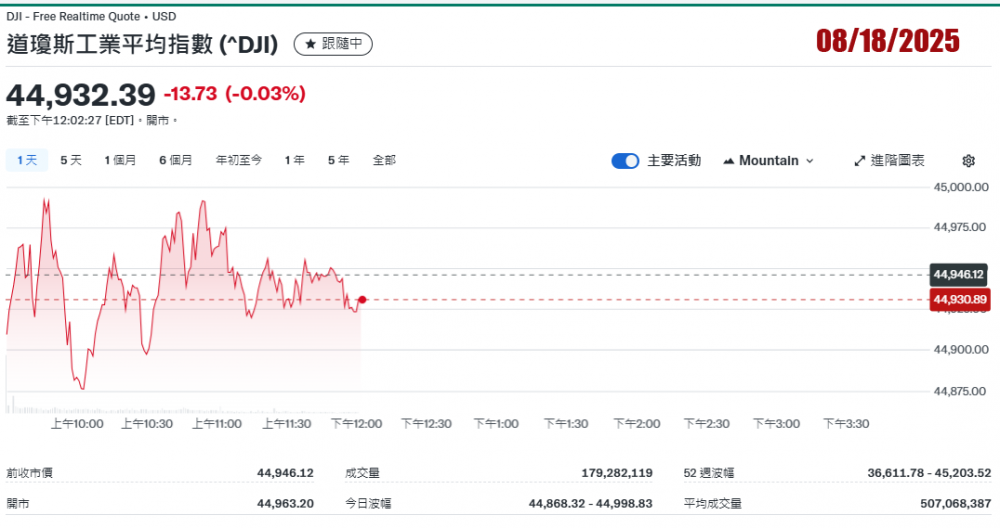The width and height of the screenshot is (1000, 528).
Task: Select the 1個月 range tab
Action: [120, 160]
